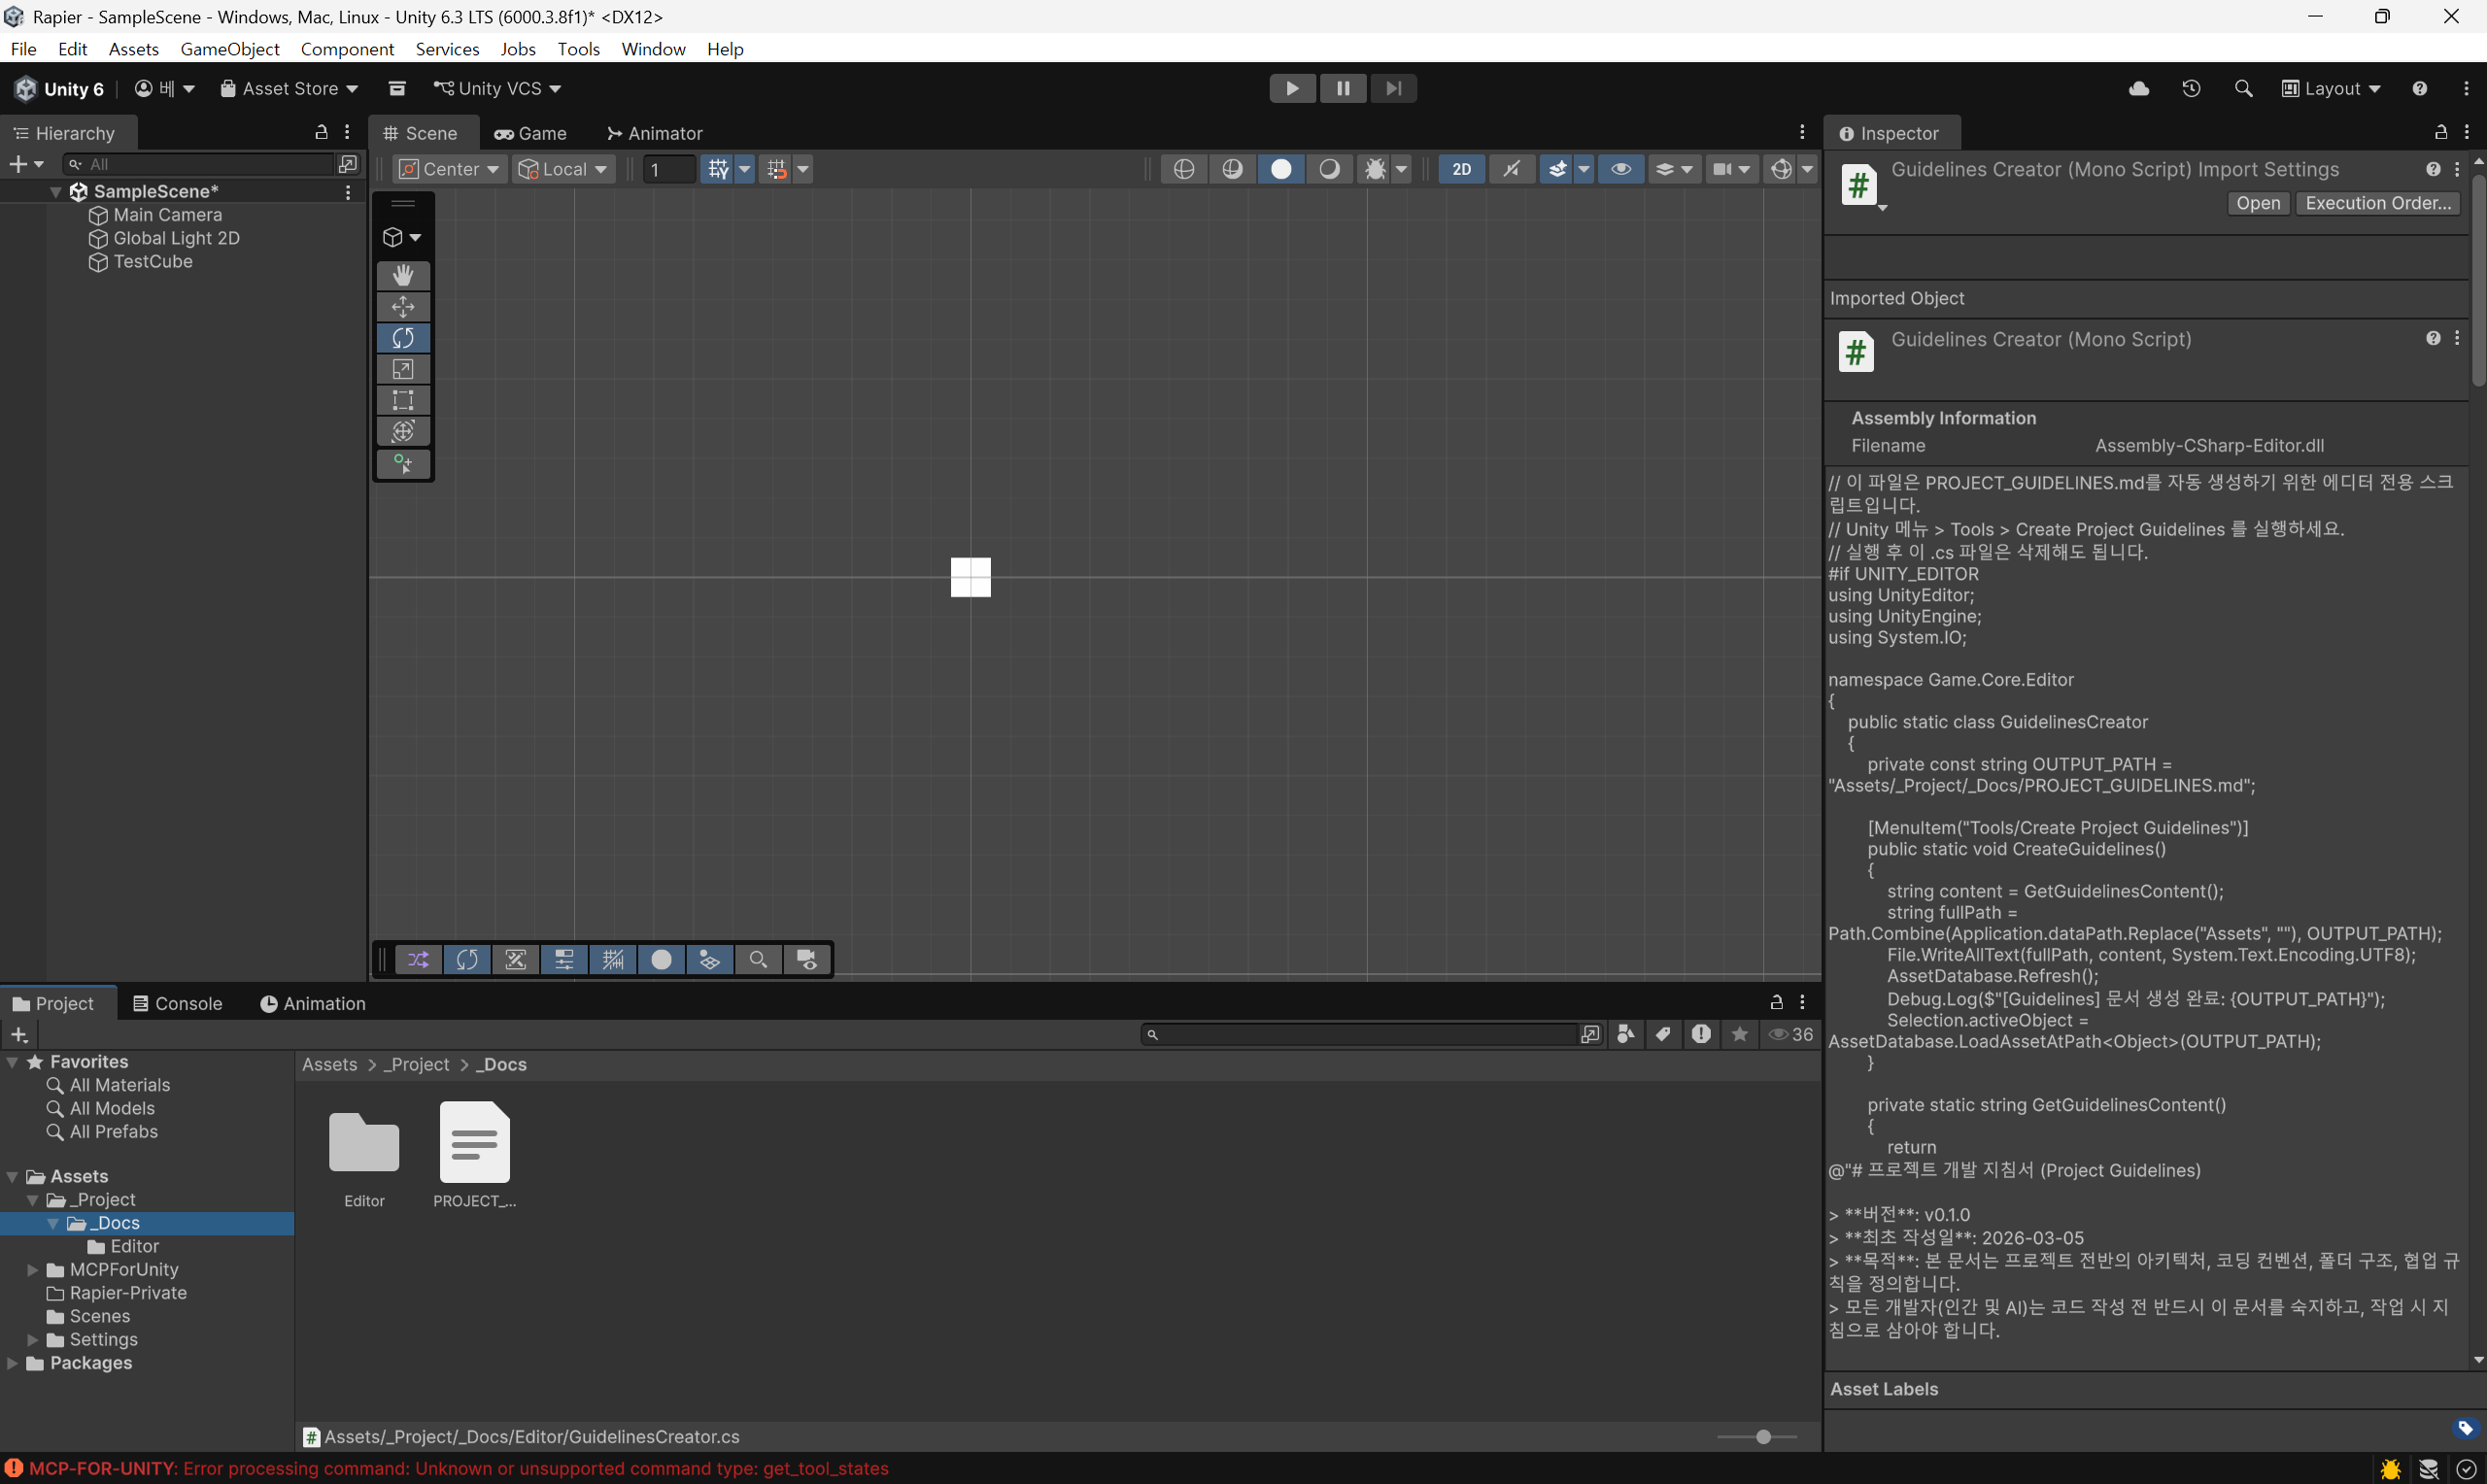2487x1484 pixels.
Task: Open the Center pivot dropdown
Action: tap(450, 169)
